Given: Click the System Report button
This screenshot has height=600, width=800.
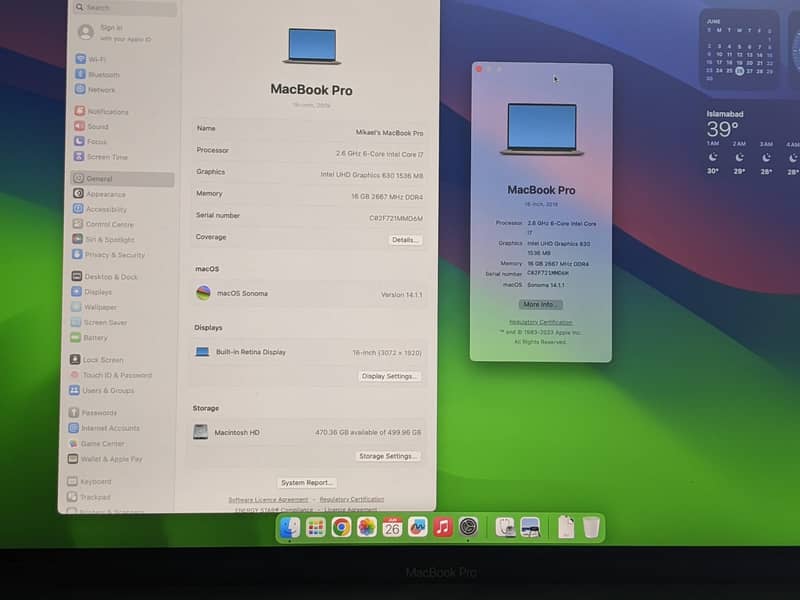Looking at the screenshot, I should pyautogui.click(x=307, y=483).
